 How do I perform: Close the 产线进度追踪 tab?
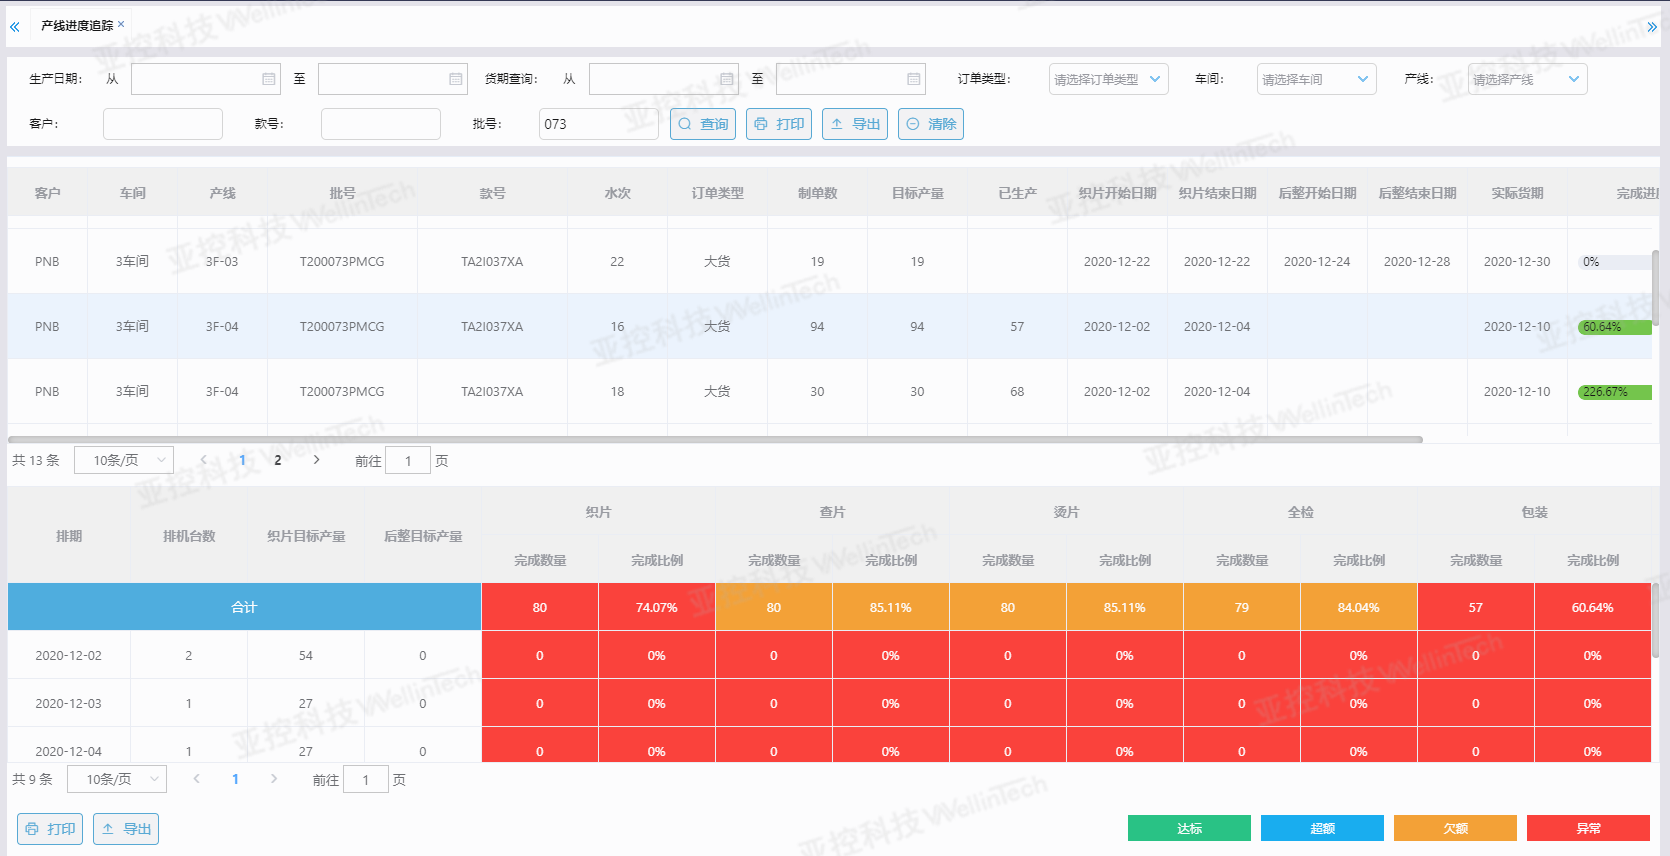pyautogui.click(x=121, y=24)
